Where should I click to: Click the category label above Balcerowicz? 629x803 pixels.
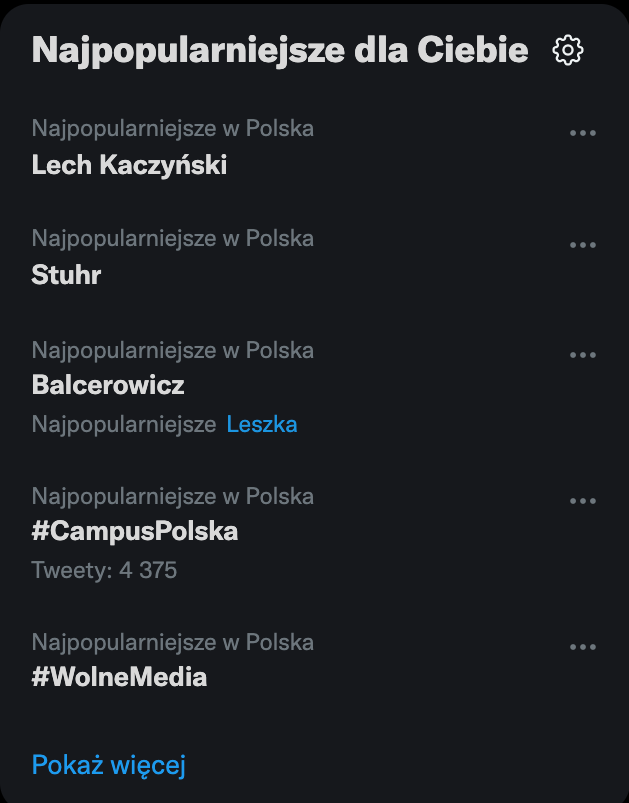coord(172,350)
